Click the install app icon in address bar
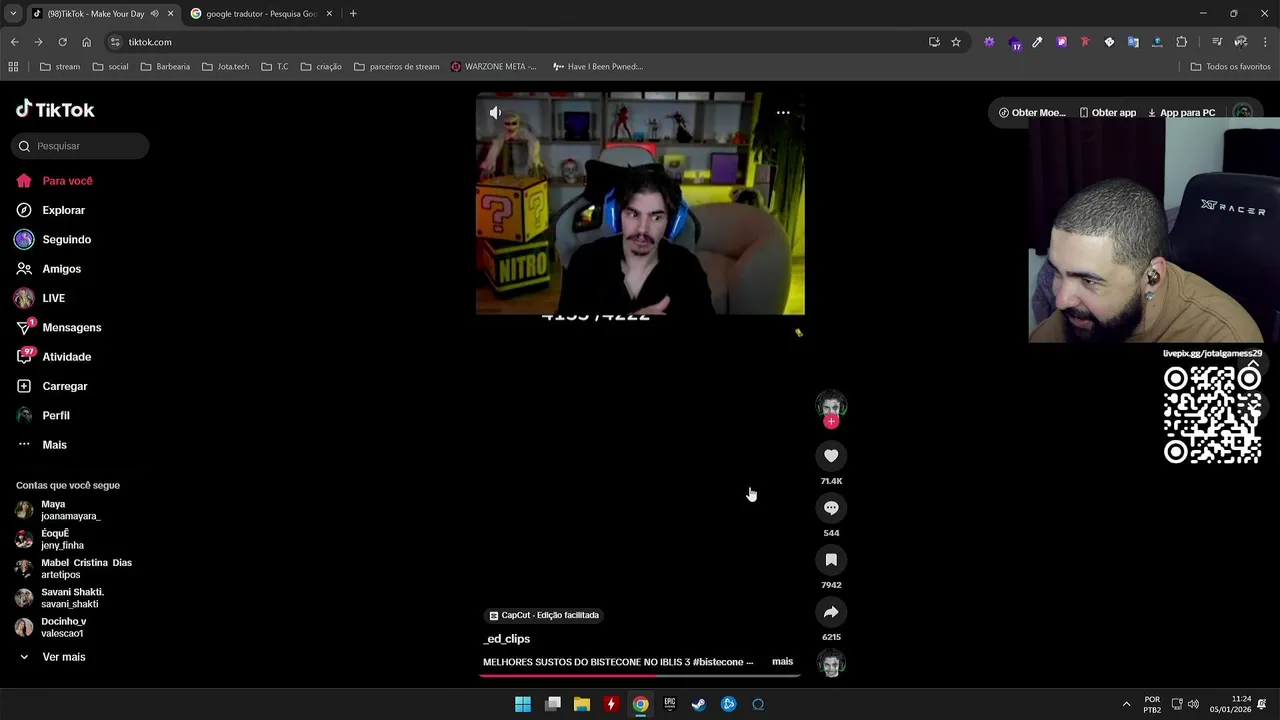This screenshot has width=1280, height=720. 934,42
